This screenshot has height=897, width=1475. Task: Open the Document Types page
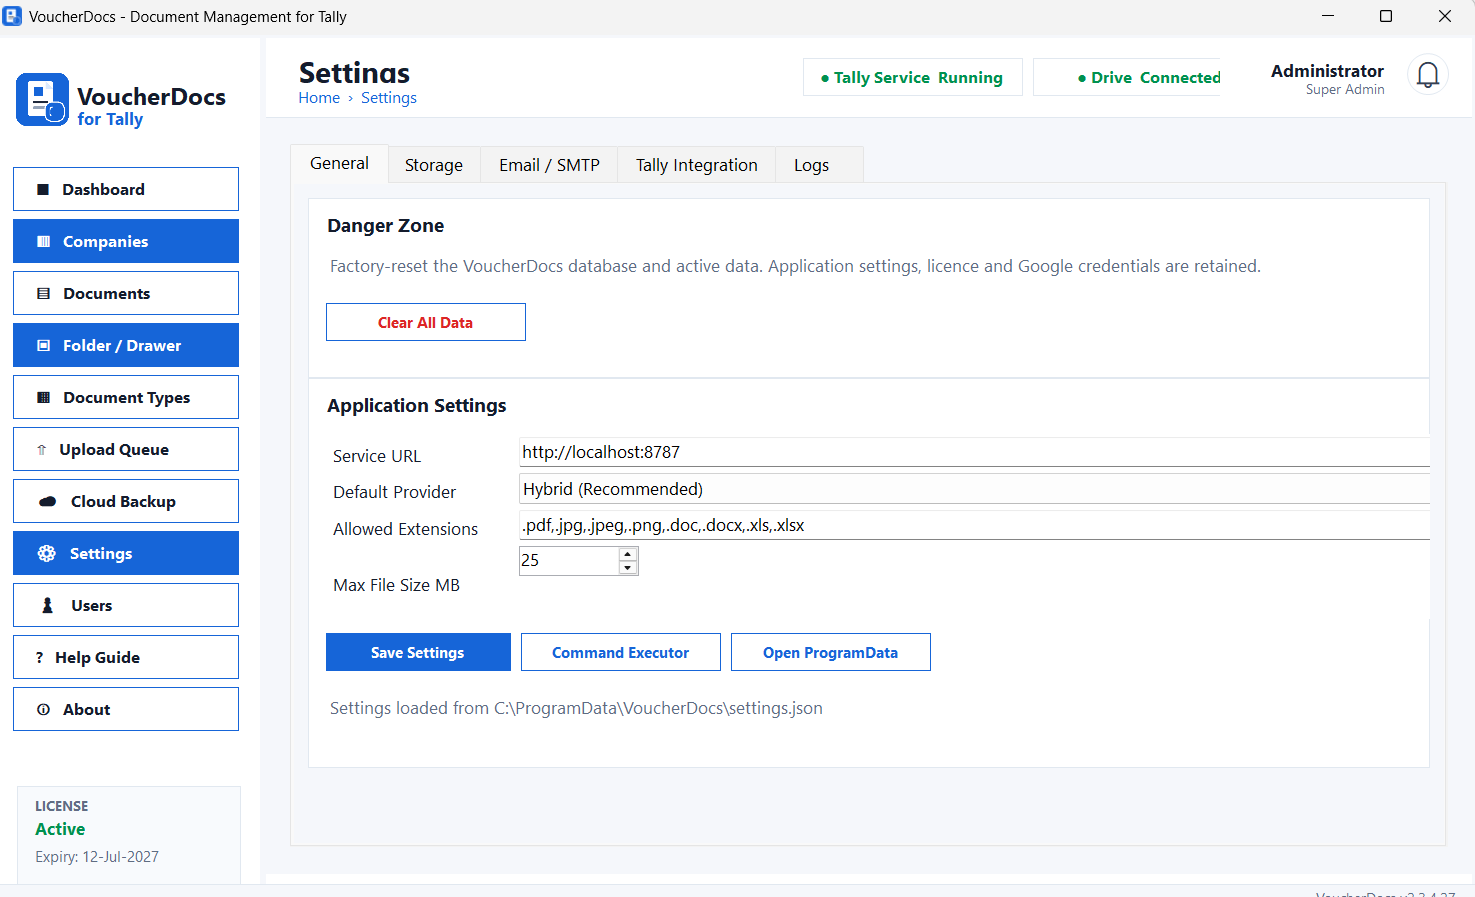[126, 397]
